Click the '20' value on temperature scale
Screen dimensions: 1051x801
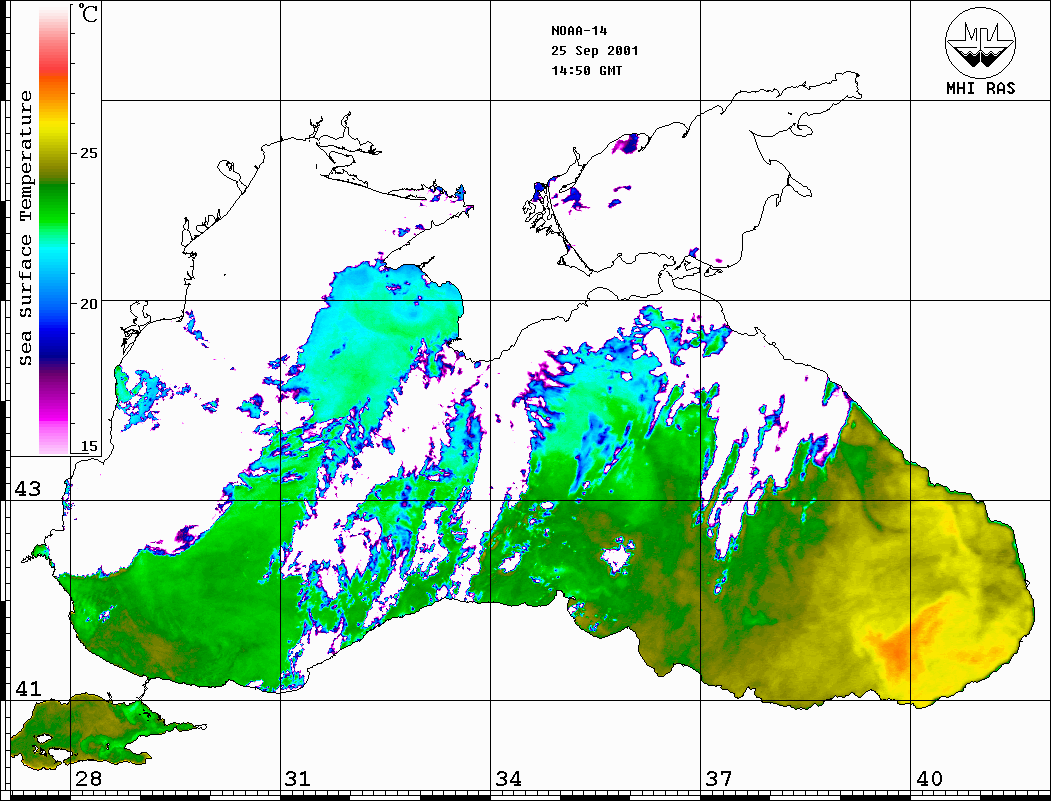pos(89,304)
